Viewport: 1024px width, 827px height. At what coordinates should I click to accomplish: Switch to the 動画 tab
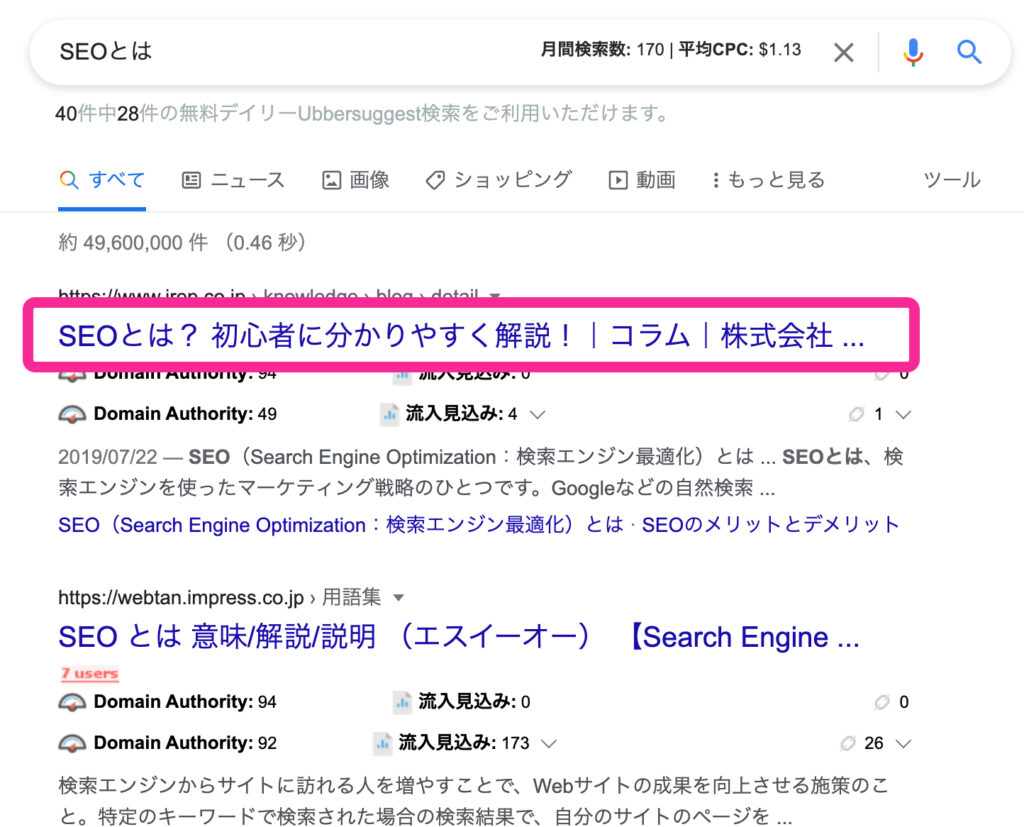pyautogui.click(x=642, y=180)
